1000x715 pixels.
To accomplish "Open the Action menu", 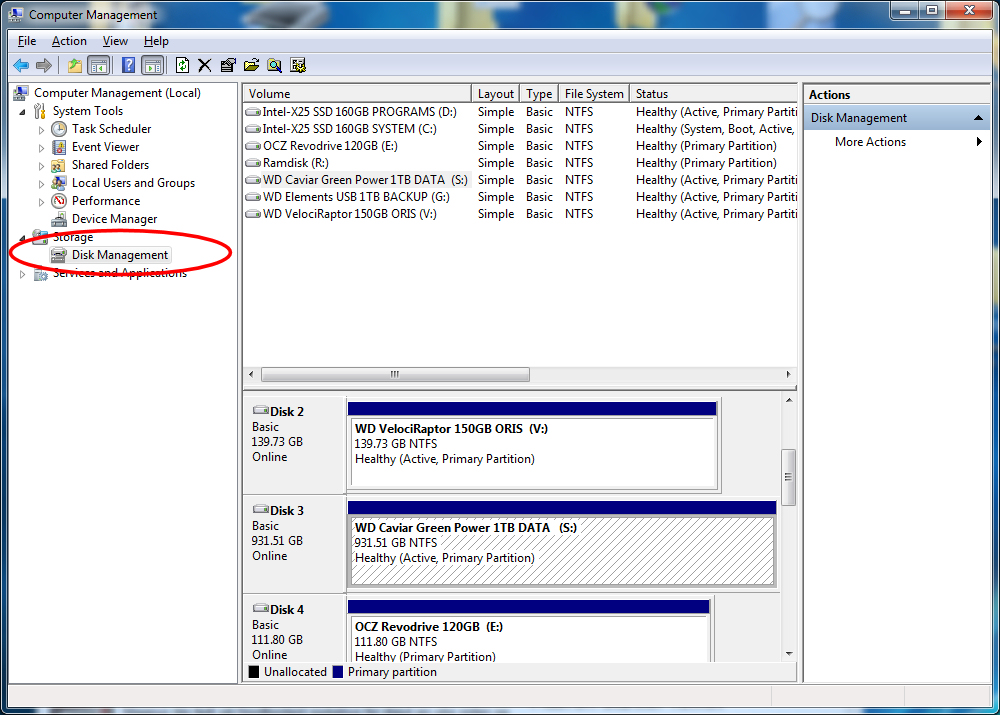I will point(69,41).
